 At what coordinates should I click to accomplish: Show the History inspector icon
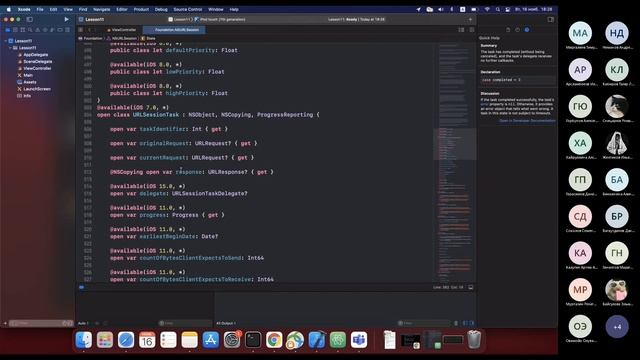pyautogui.click(x=518, y=30)
